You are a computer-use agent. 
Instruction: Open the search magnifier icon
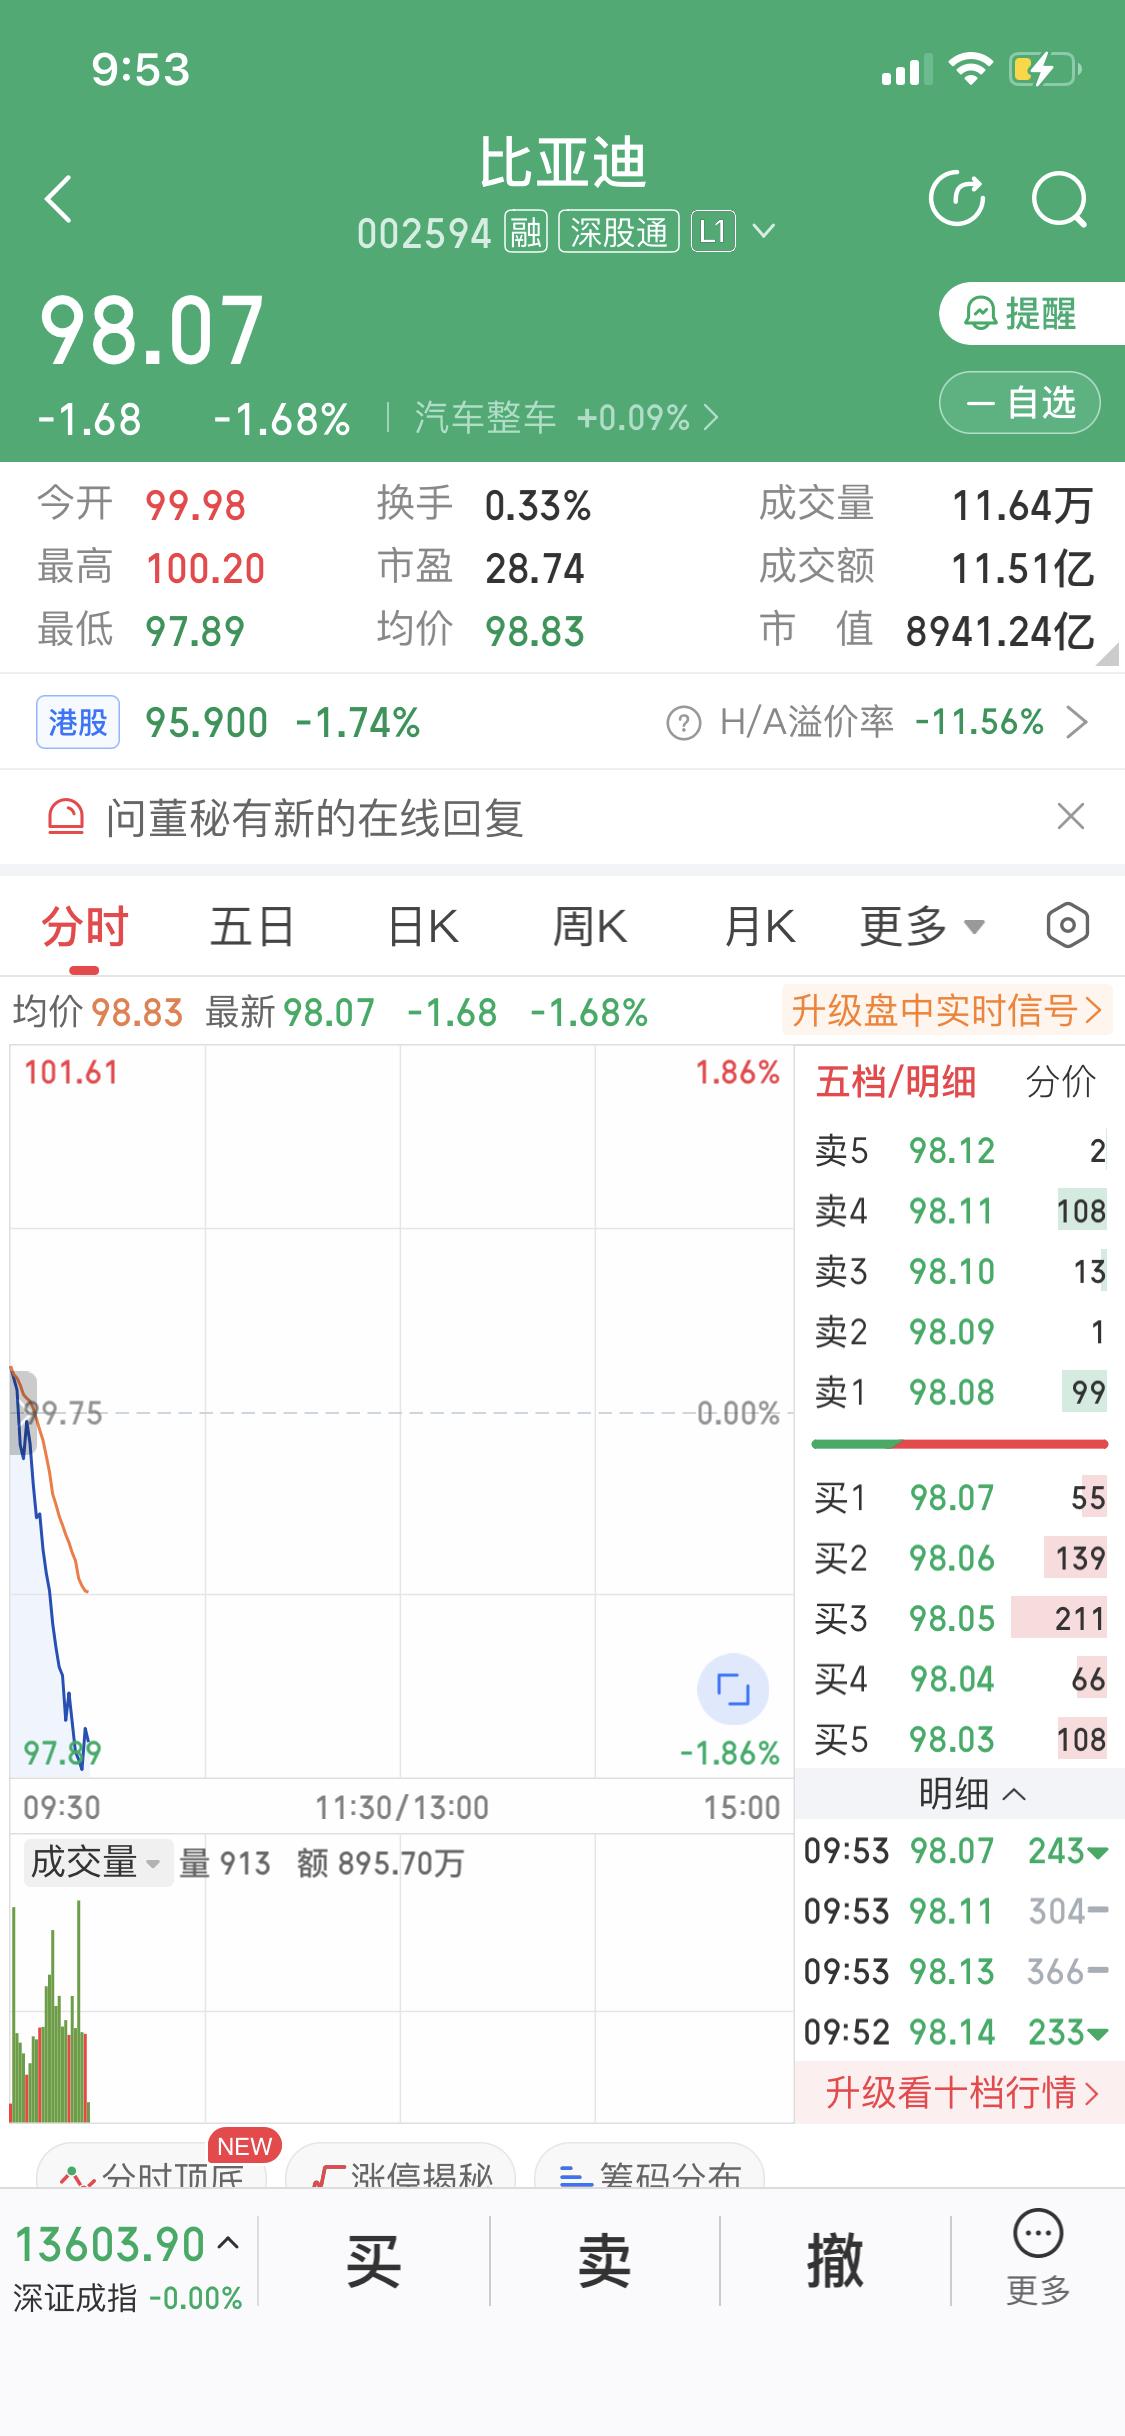click(x=1060, y=198)
